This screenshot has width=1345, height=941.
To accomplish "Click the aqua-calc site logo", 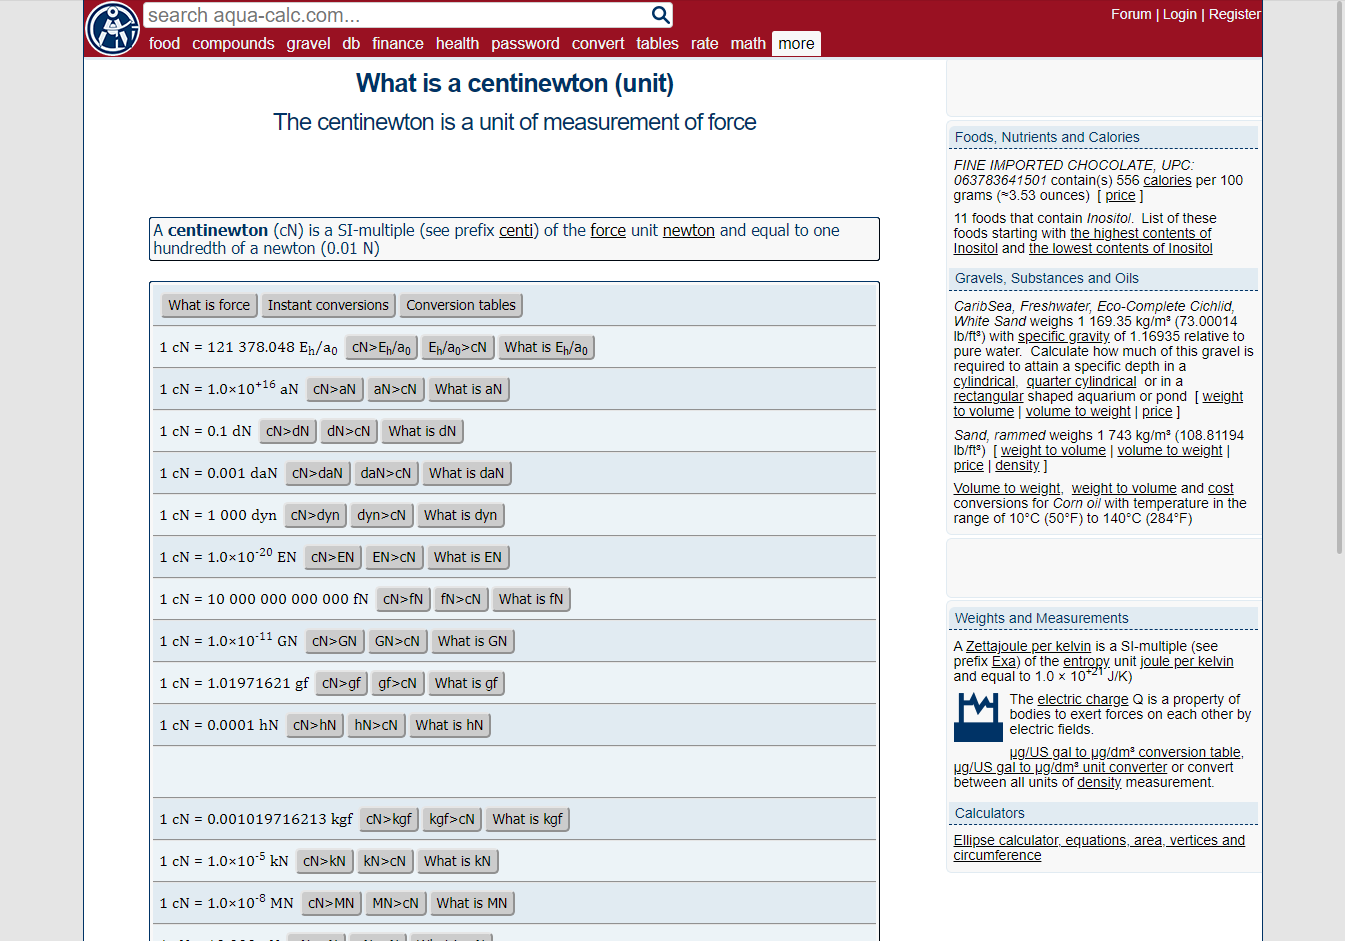I will 113,28.
